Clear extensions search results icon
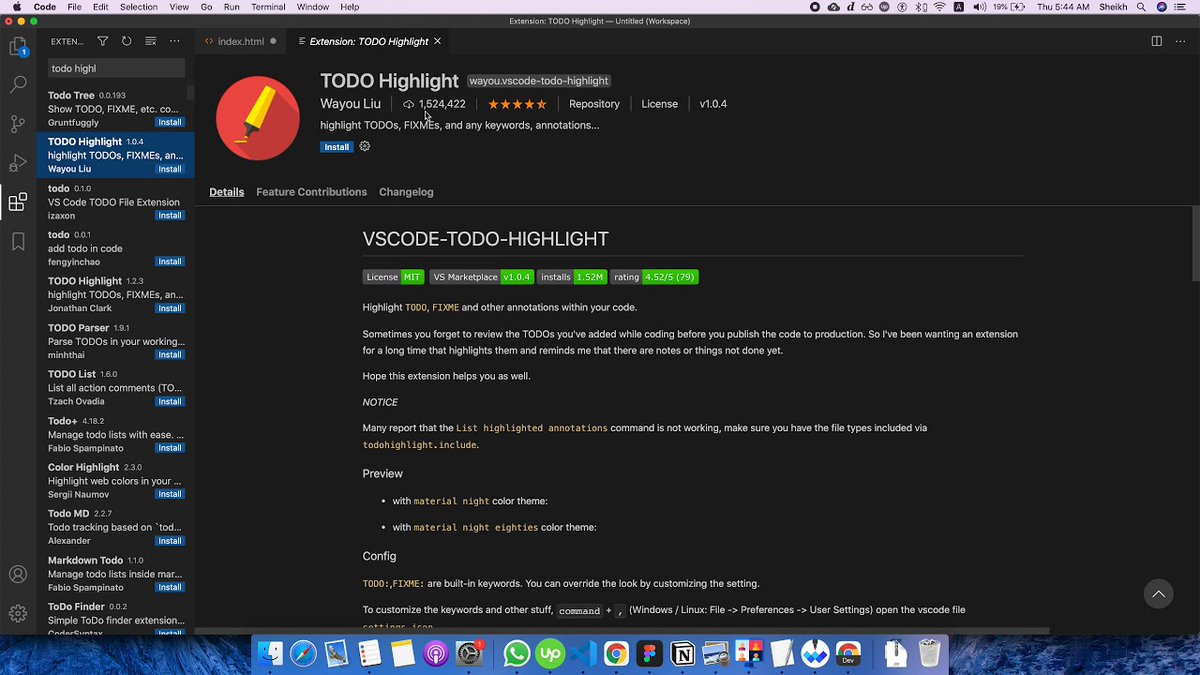 point(150,41)
